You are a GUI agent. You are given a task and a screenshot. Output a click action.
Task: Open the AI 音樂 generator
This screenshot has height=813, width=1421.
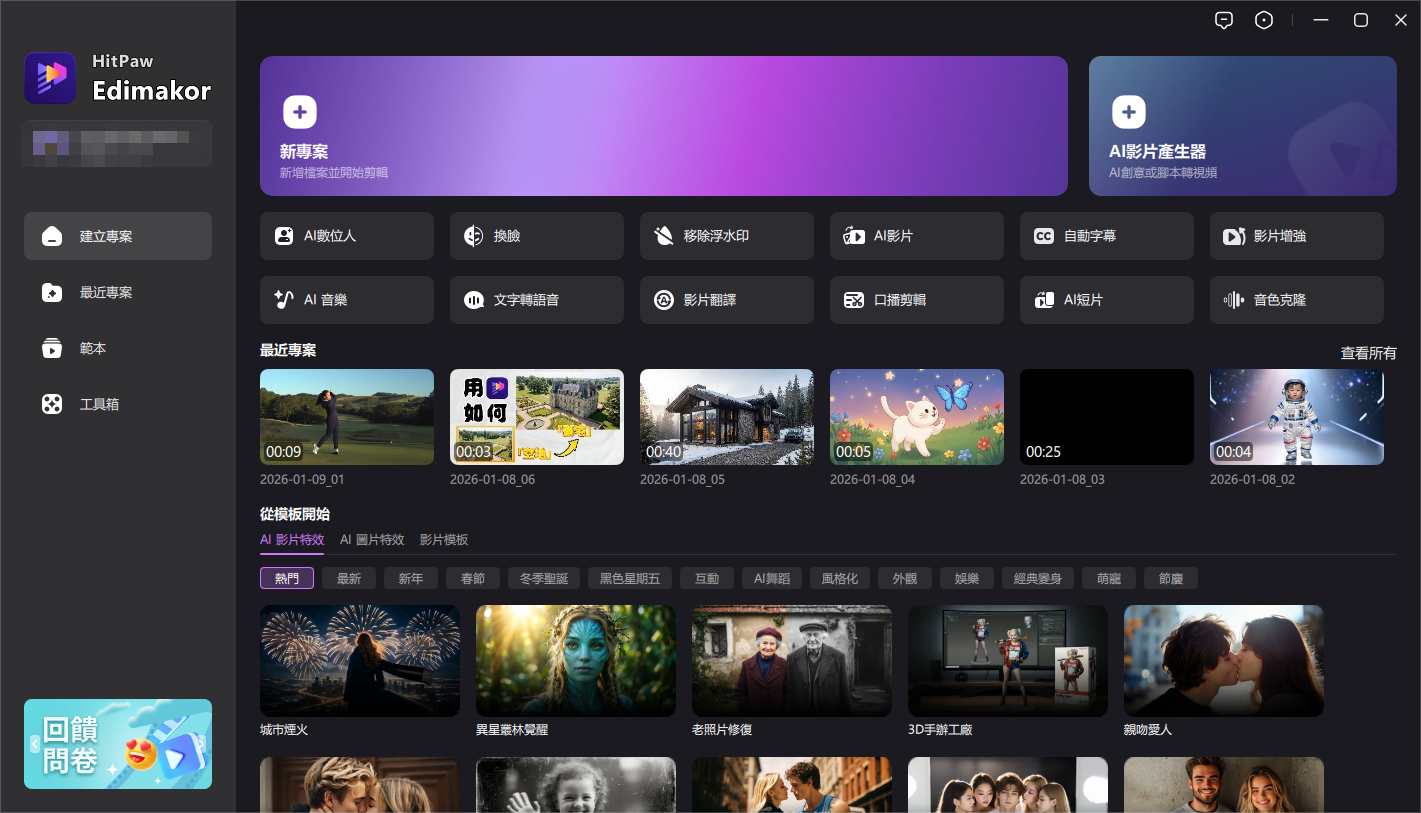[346, 300]
